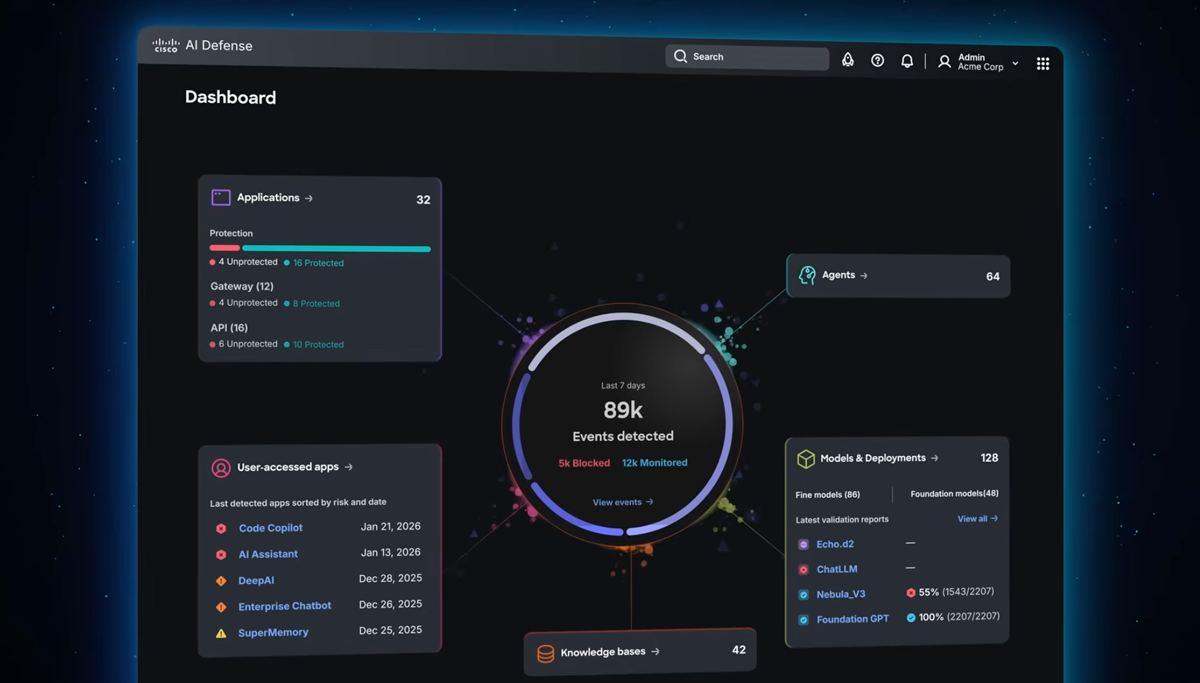Click the User-accessed apps person icon

point(221,468)
